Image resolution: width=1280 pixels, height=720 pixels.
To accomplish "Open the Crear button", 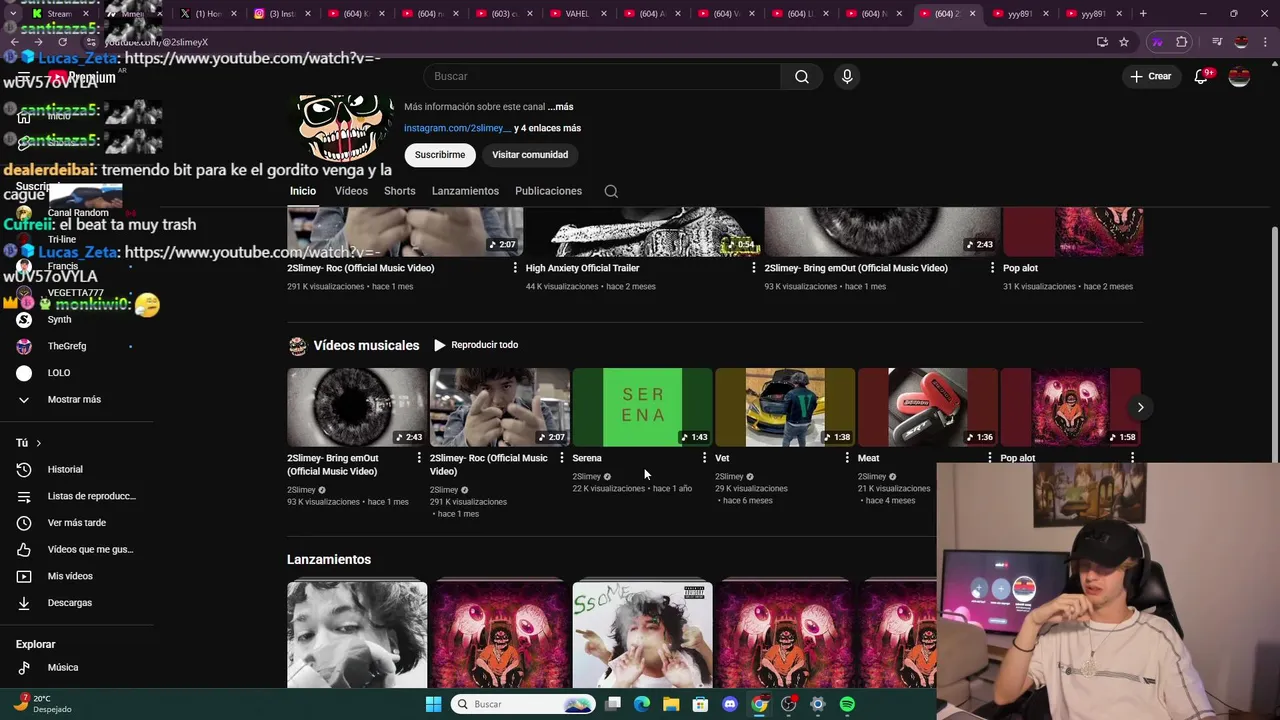I will tap(1151, 77).
